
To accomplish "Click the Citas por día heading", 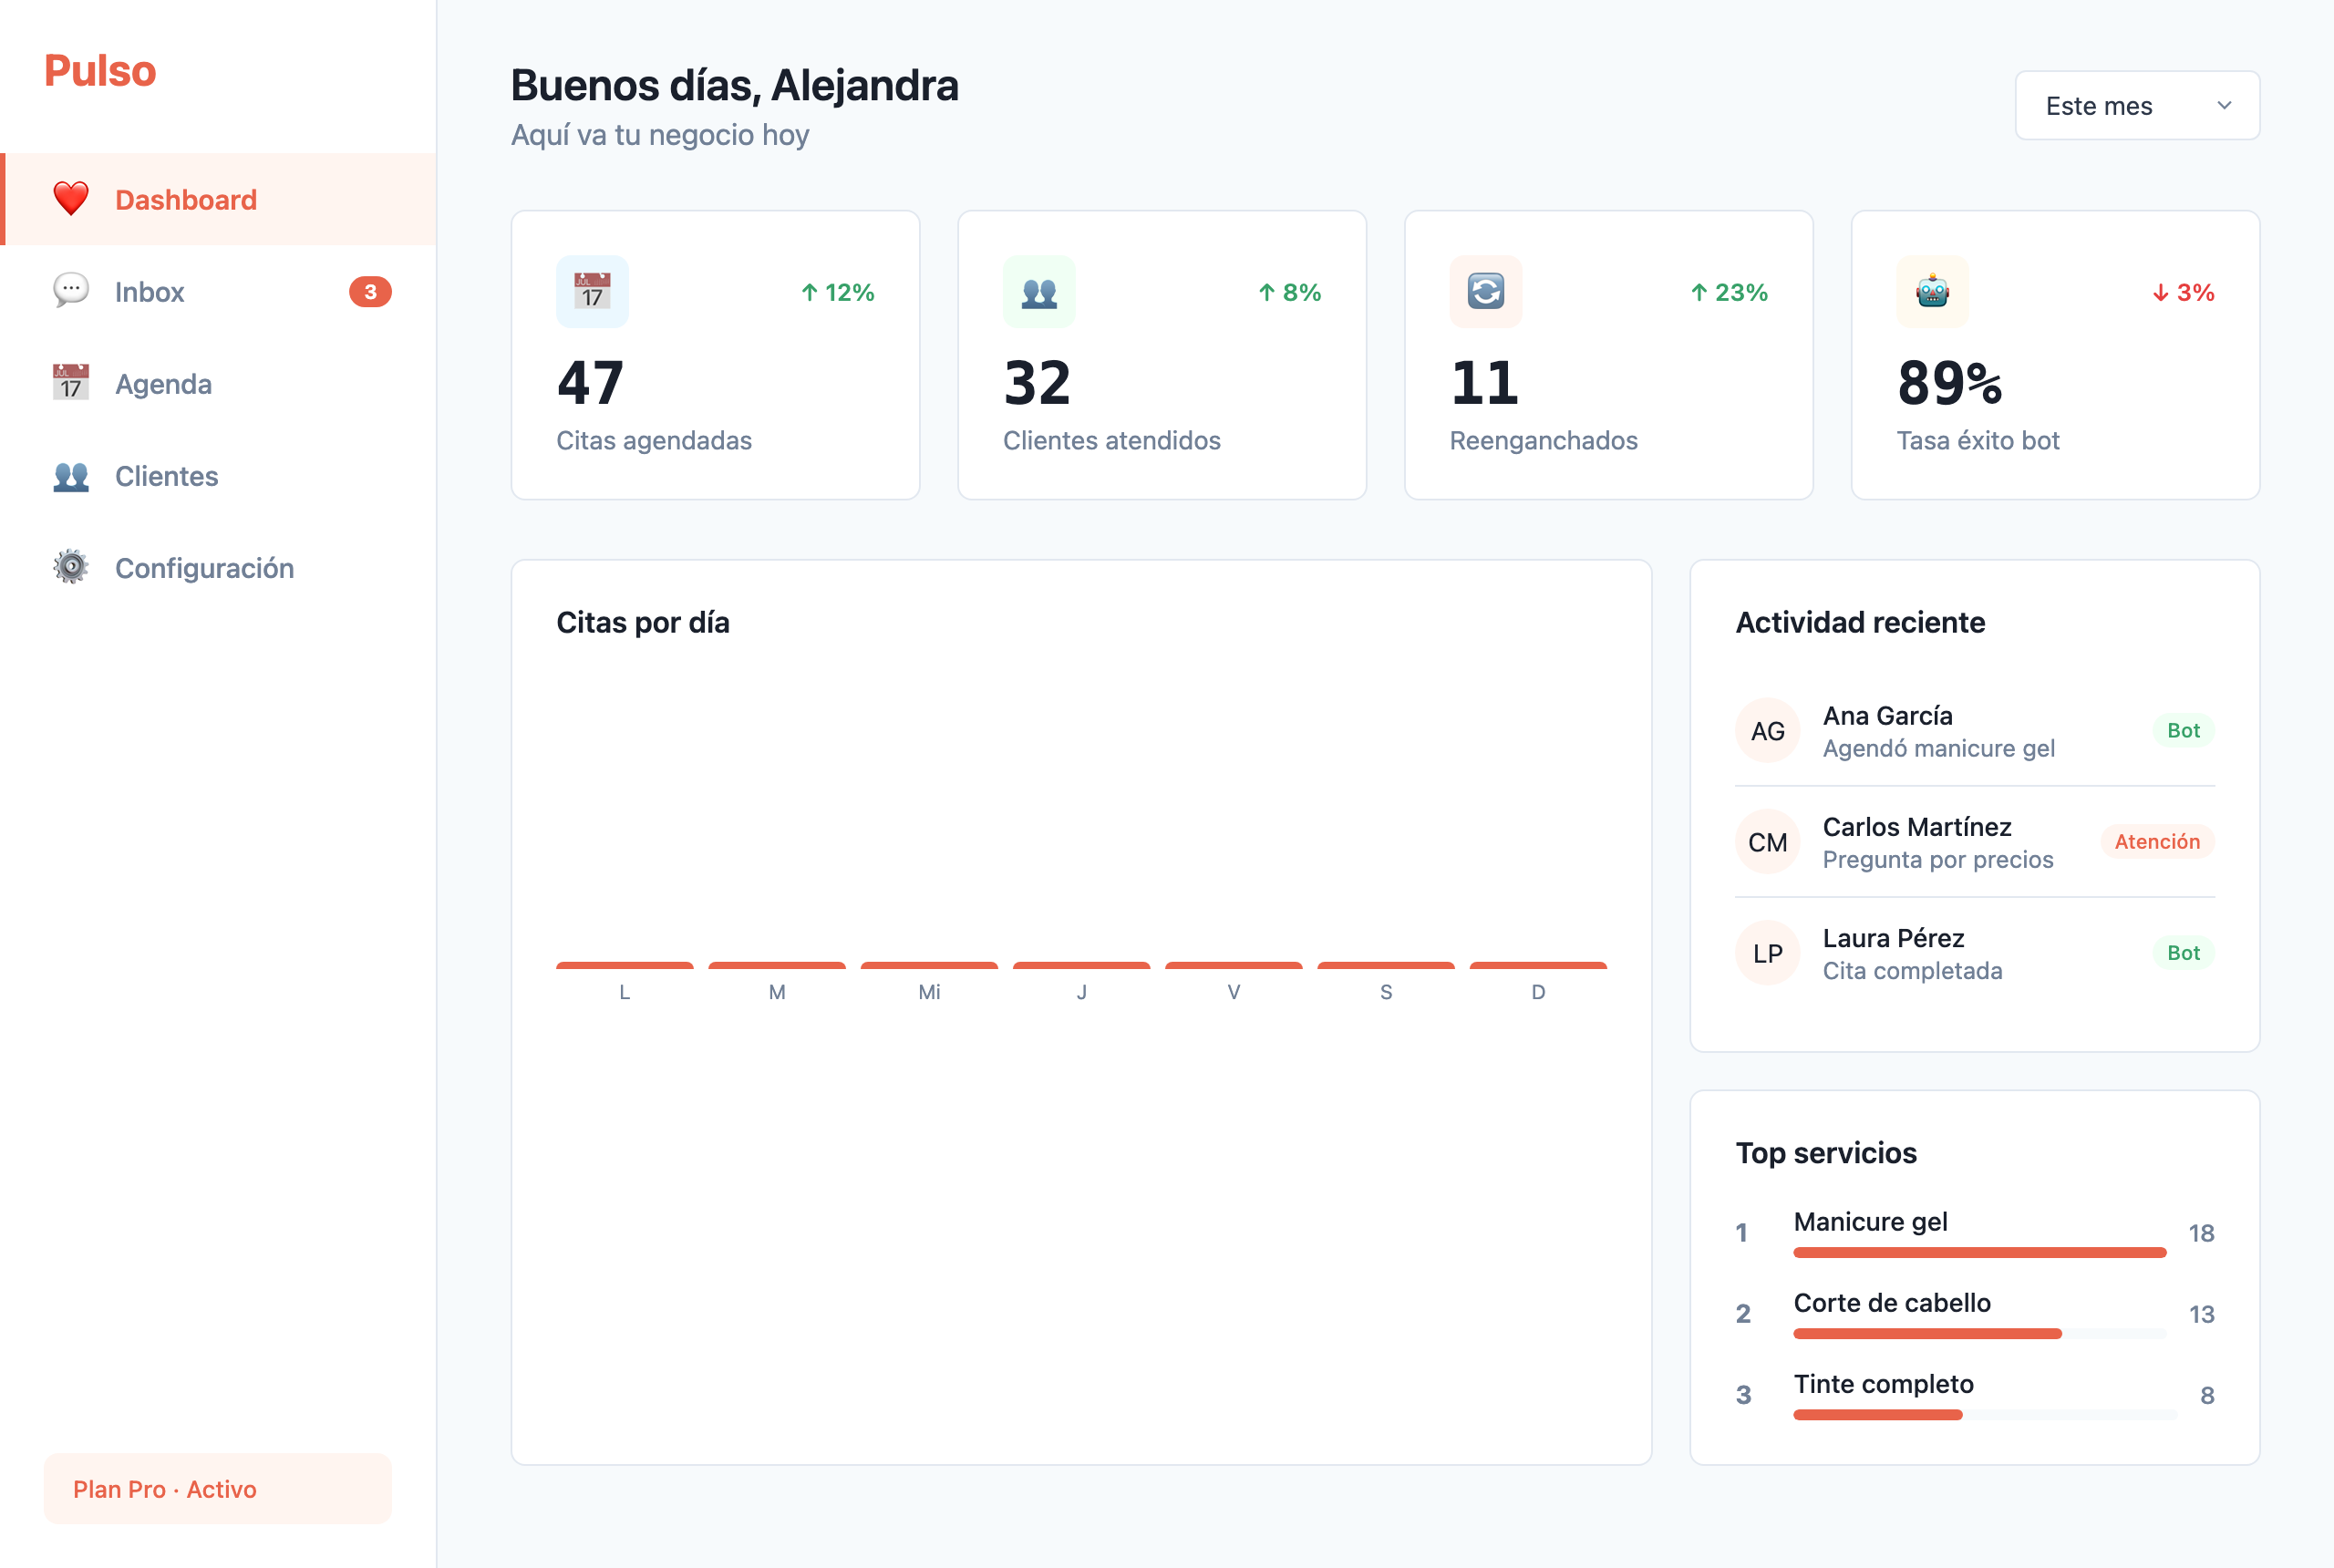I will (x=643, y=622).
